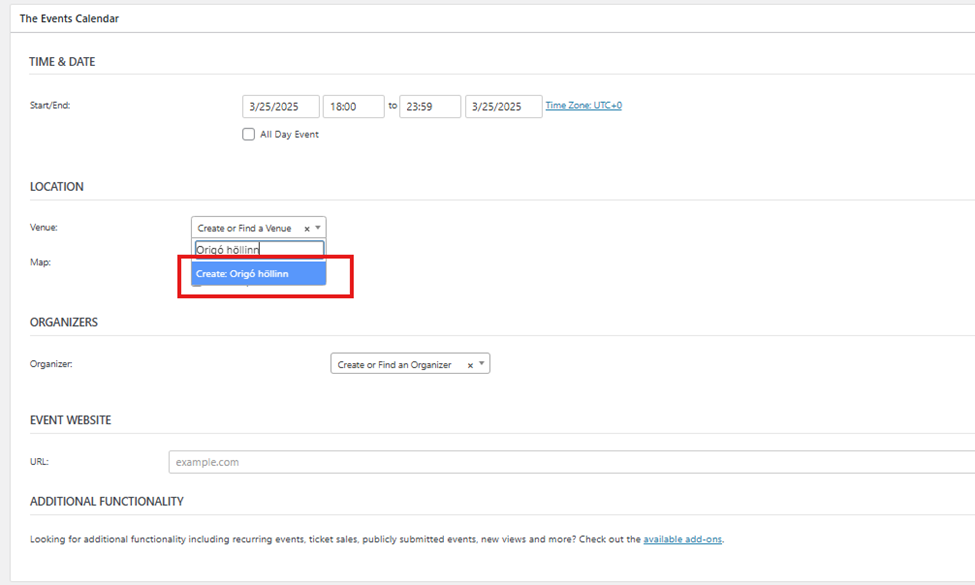Clear the venue selection with the x icon
This screenshot has width=975, height=585.
pos(306,229)
